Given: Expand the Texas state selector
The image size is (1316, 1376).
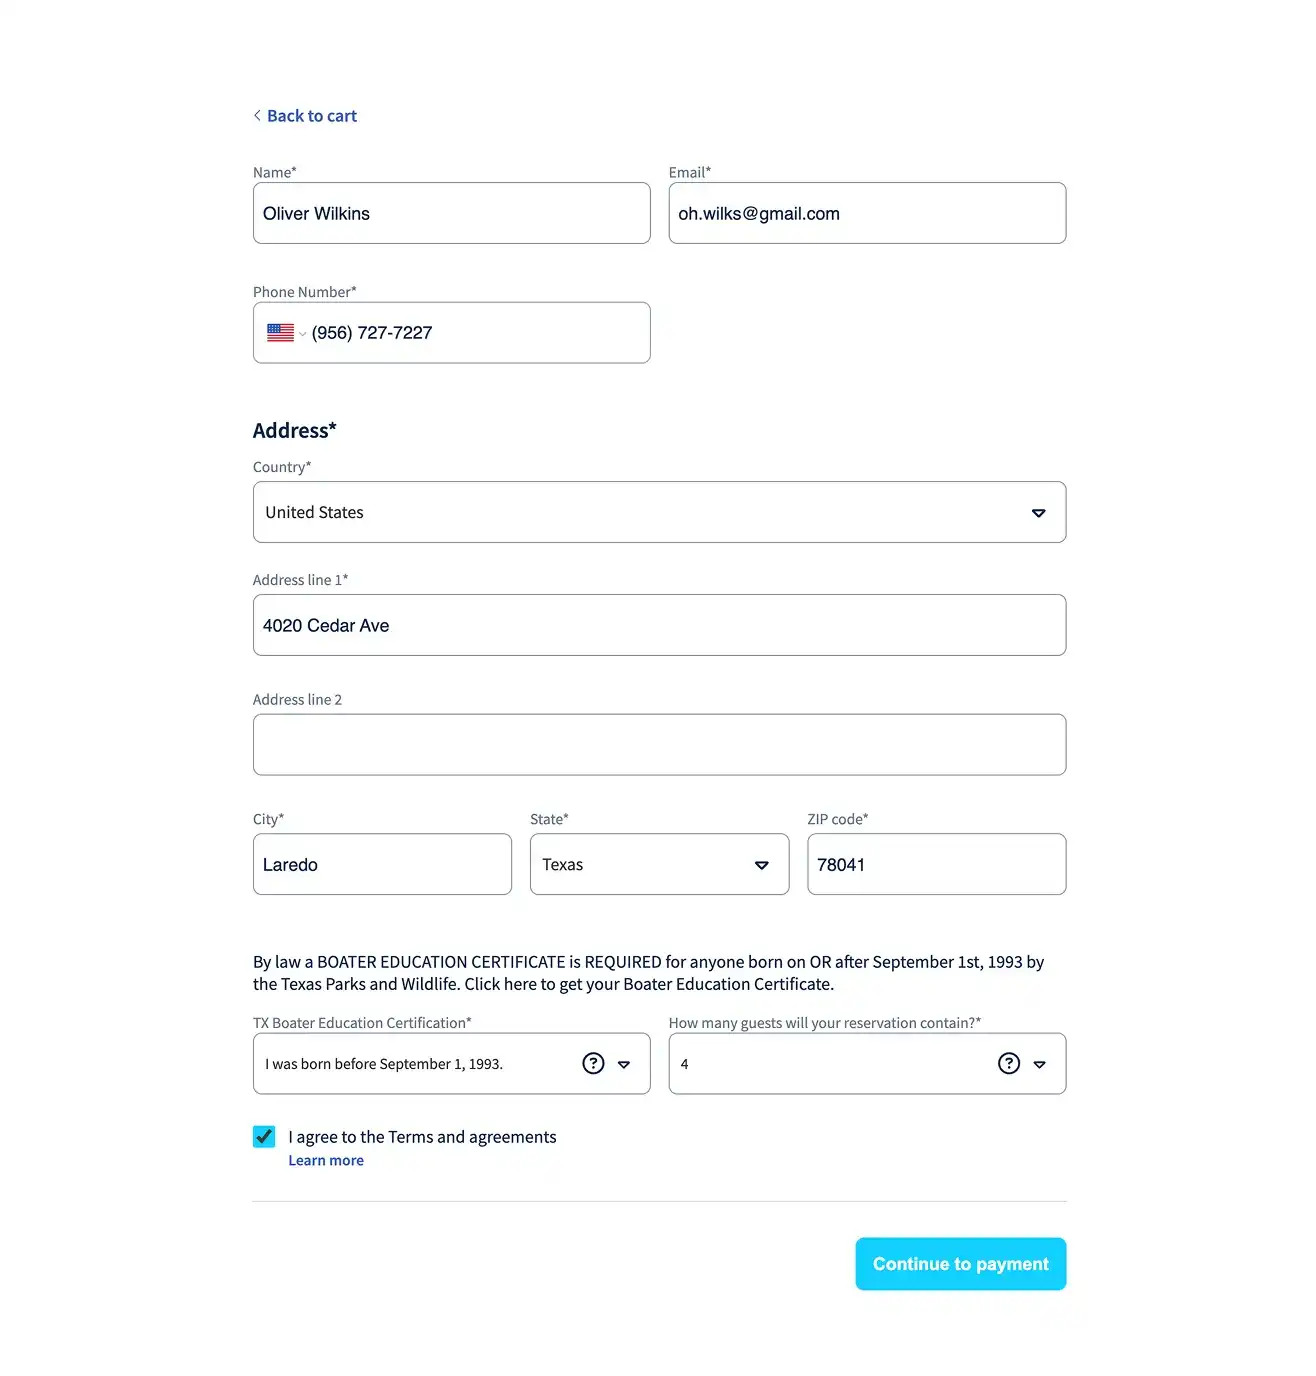Looking at the screenshot, I should [659, 864].
